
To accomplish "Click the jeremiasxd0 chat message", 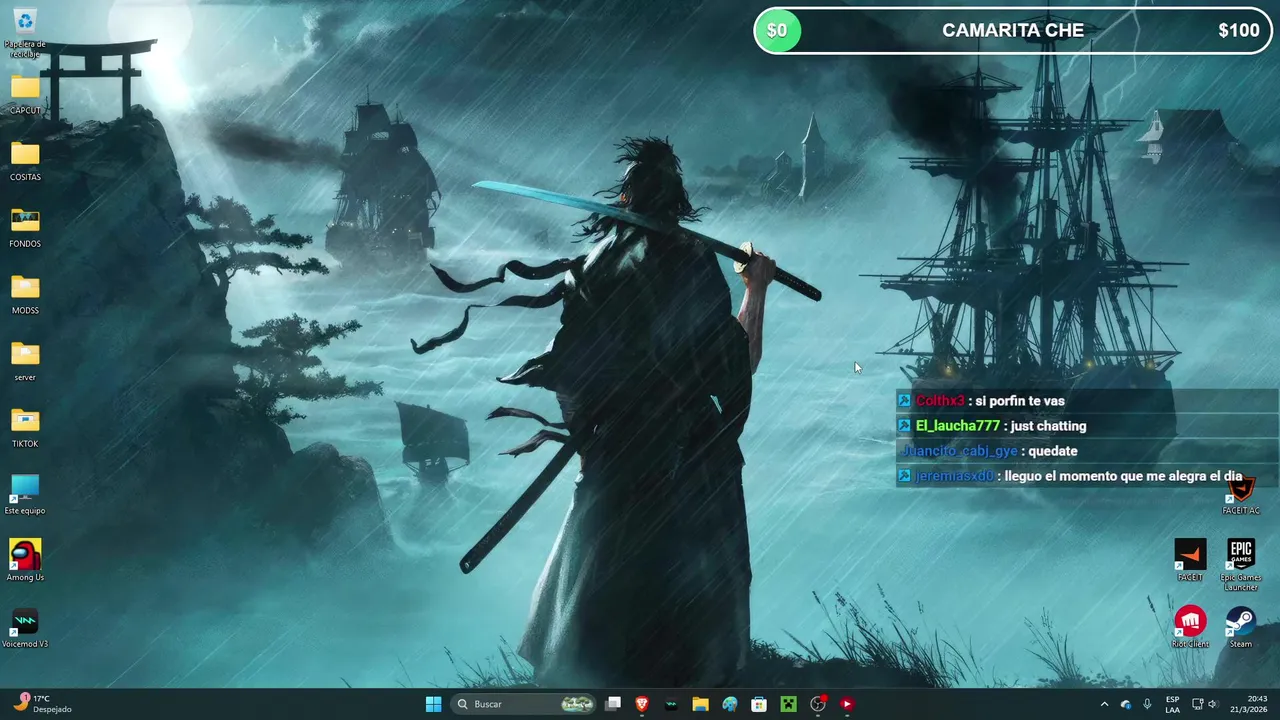I will point(1087,476).
